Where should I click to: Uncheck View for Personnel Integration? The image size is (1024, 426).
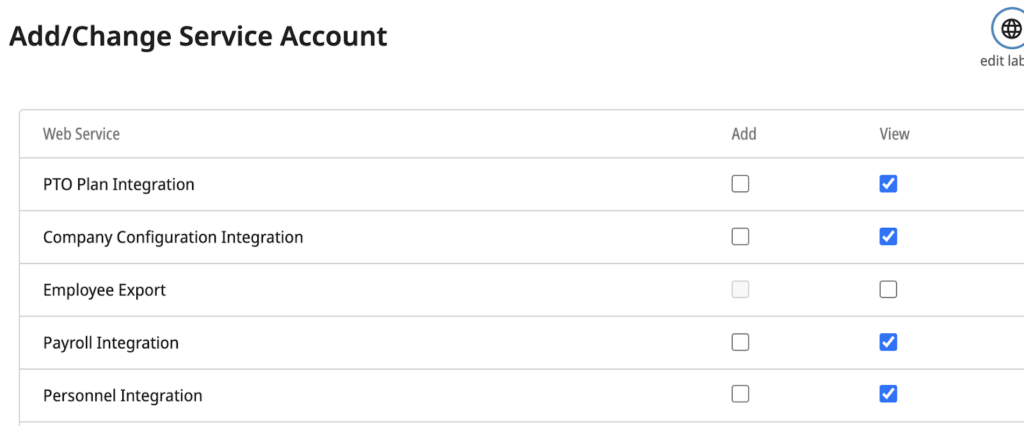pos(888,394)
